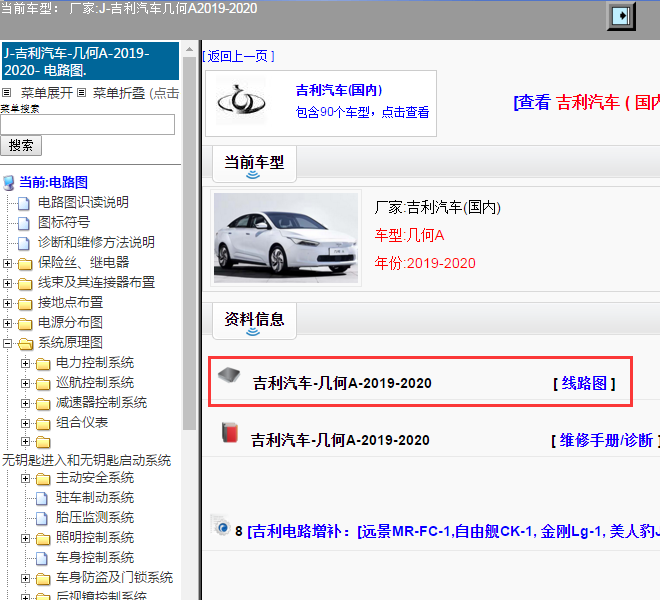Click 车型:几何A text
Screen dimensions: 660x600
[x=409, y=235]
